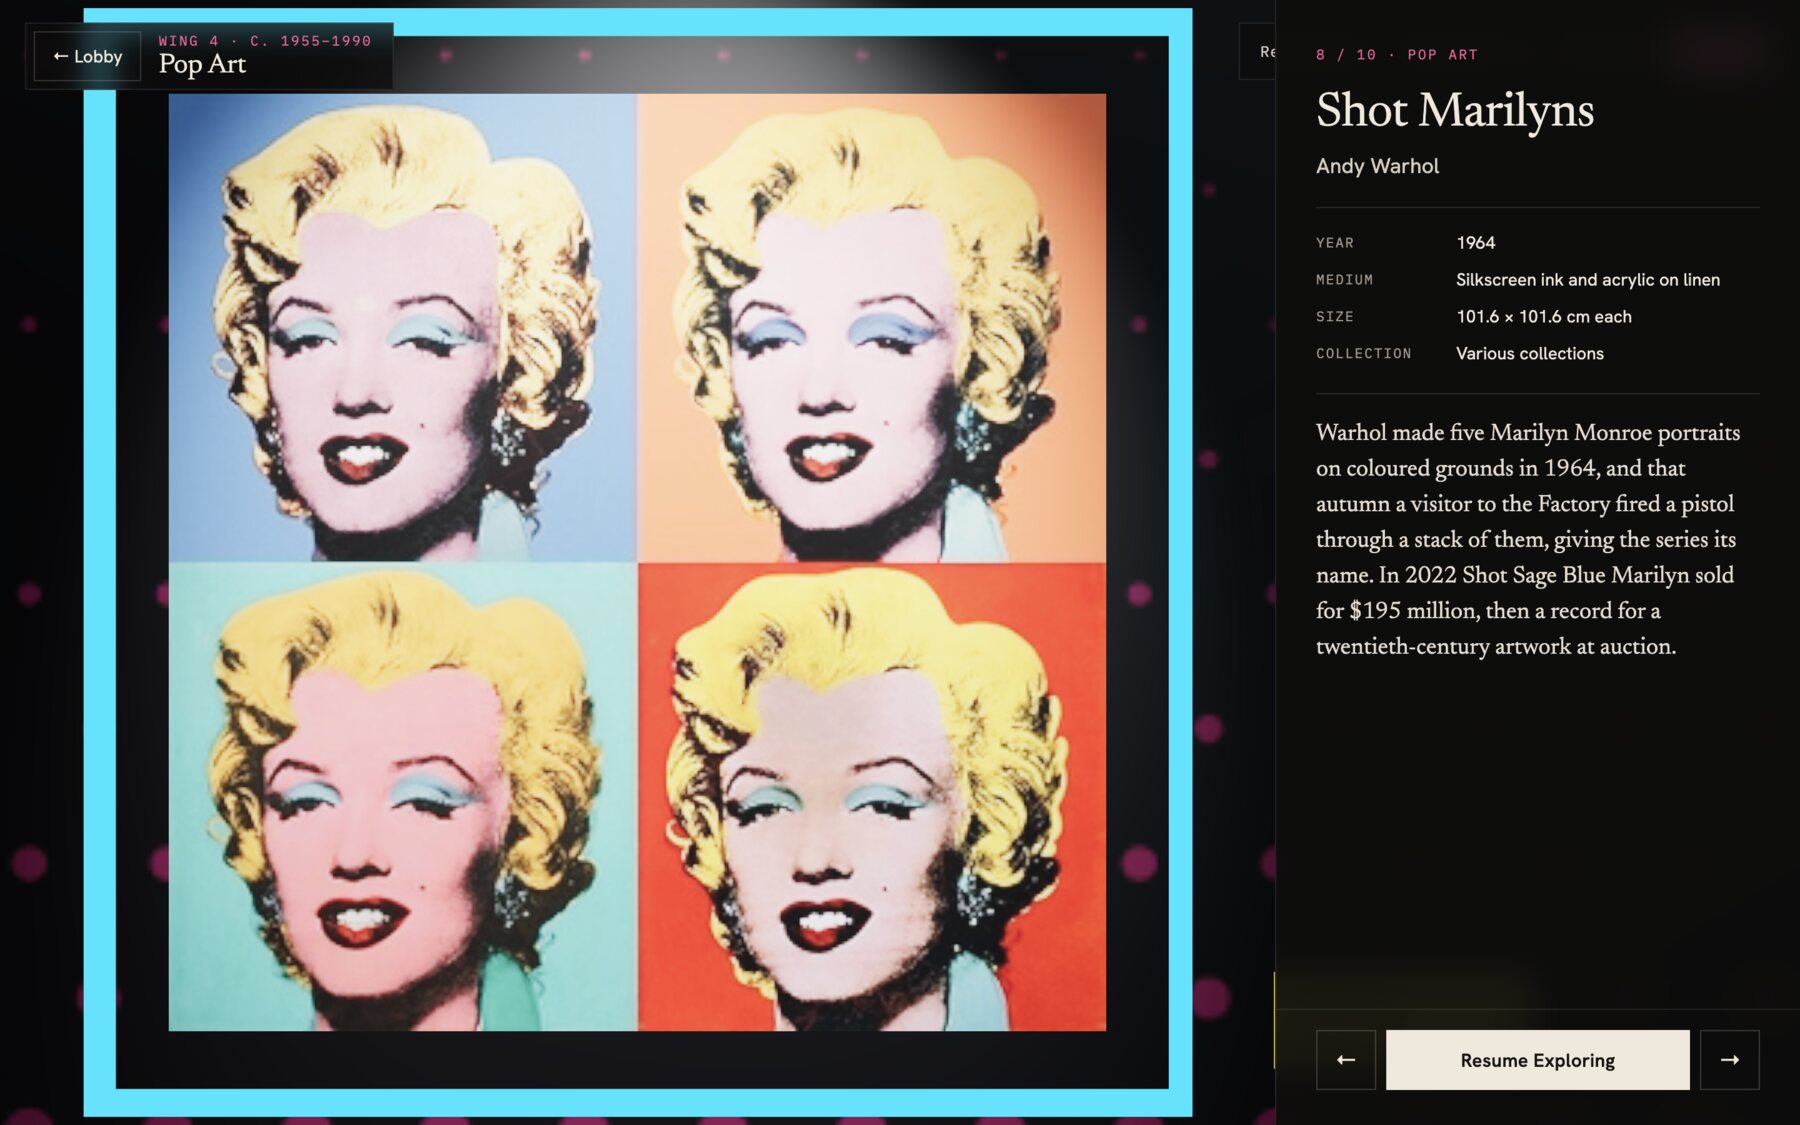Go to the next artwork with the right arrow

click(x=1730, y=1060)
